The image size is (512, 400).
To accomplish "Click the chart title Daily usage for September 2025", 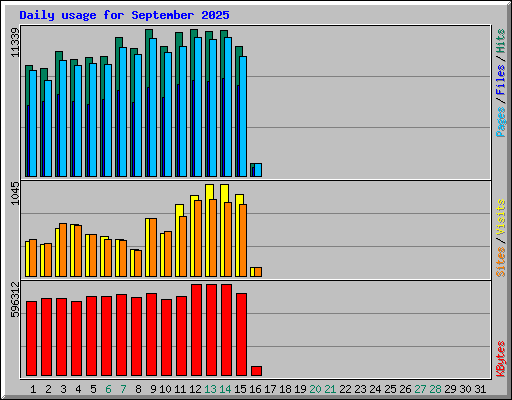I will click(x=124, y=15).
